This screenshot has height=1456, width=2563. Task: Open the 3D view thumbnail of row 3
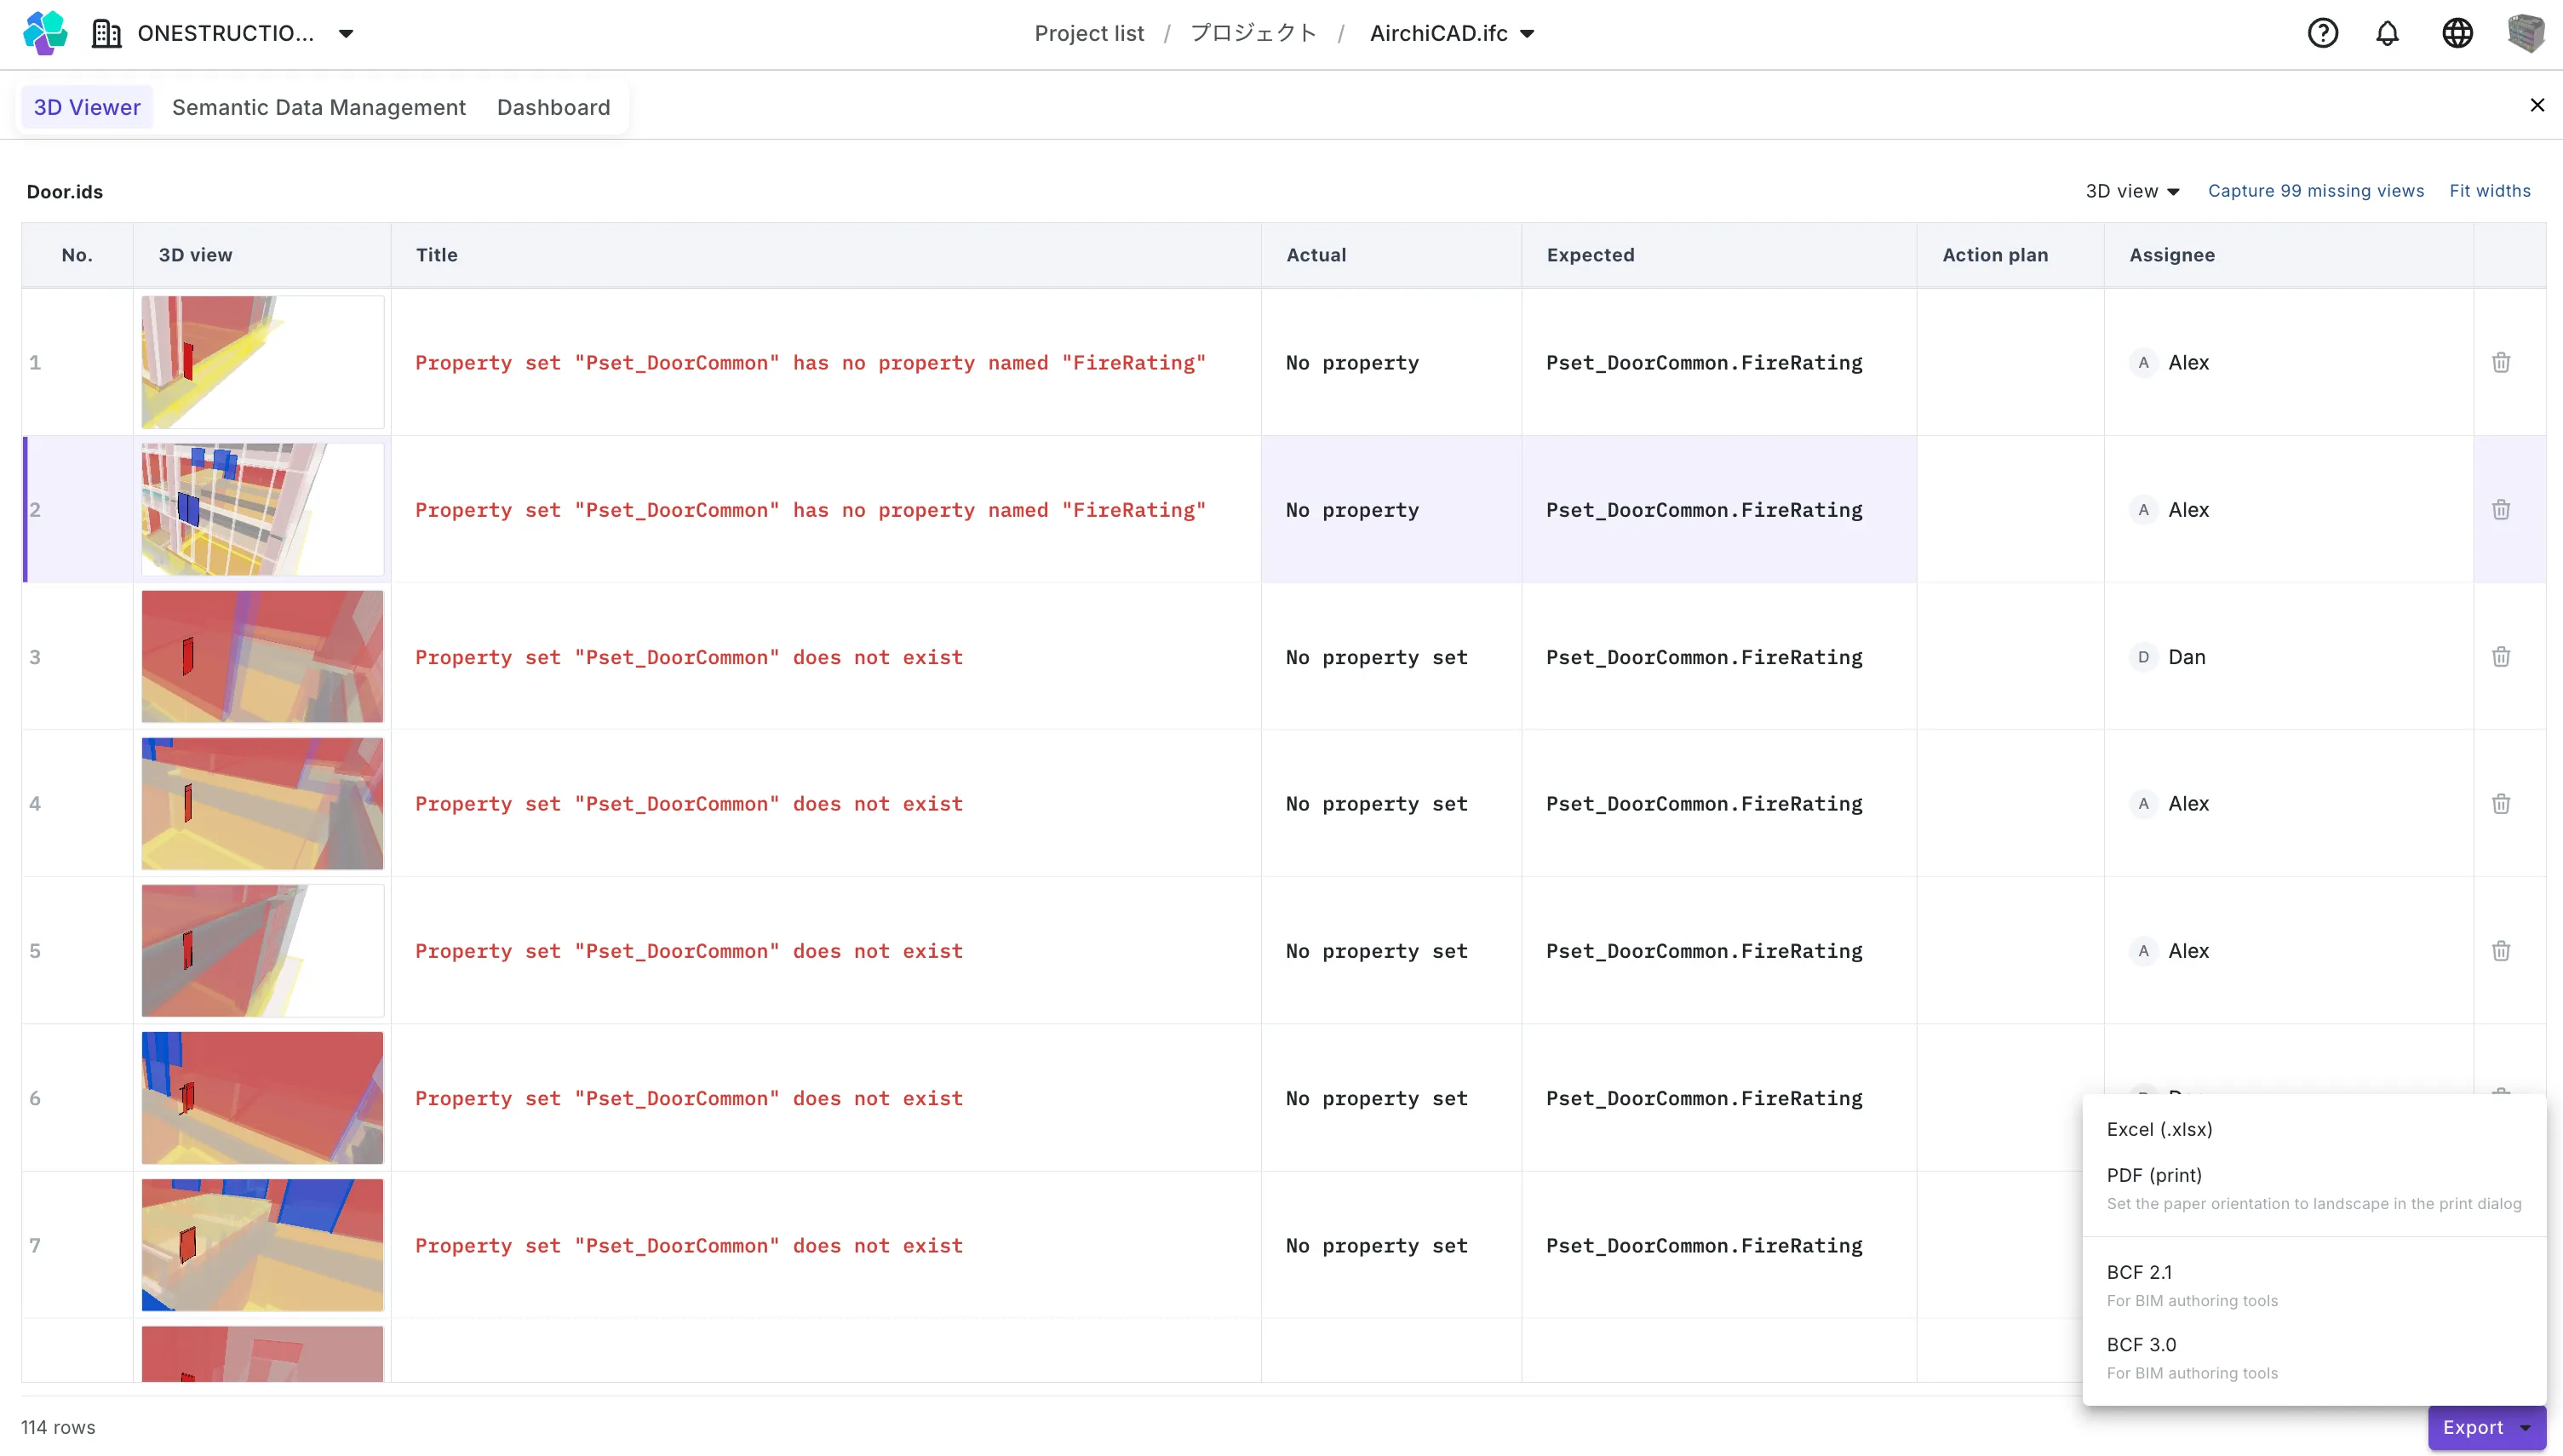(x=262, y=657)
